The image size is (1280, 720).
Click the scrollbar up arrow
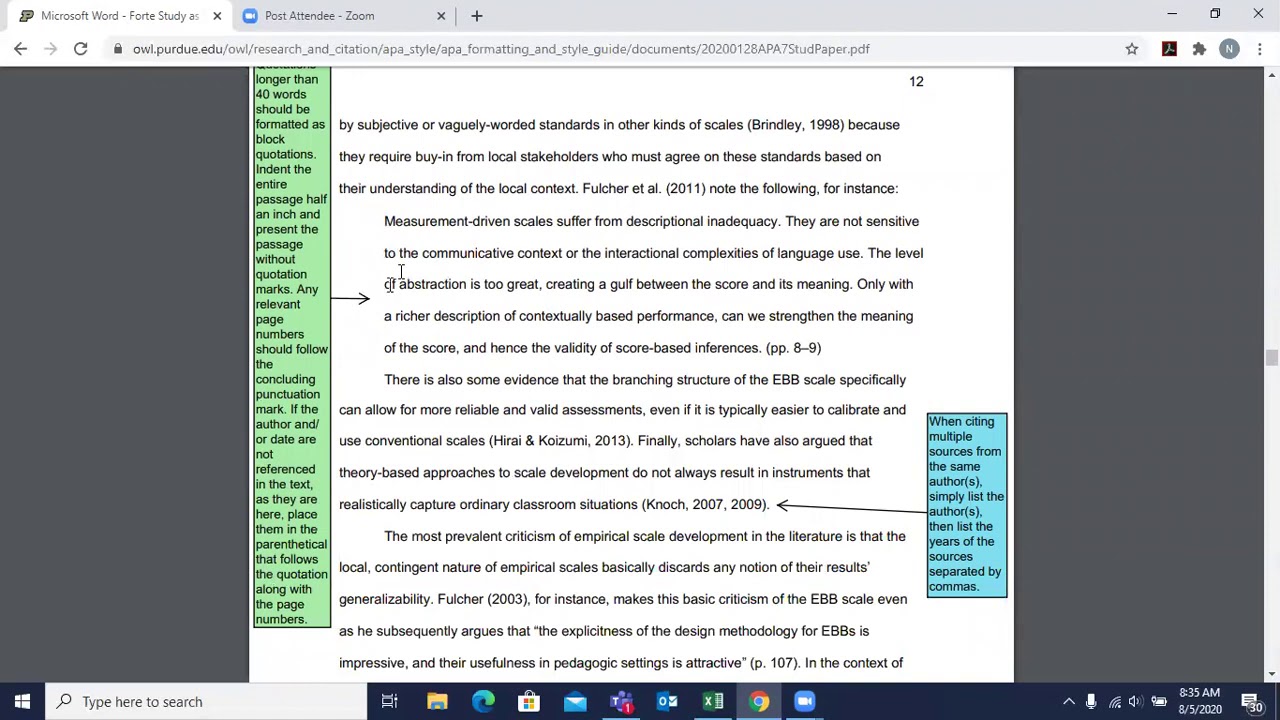[x=1271, y=75]
